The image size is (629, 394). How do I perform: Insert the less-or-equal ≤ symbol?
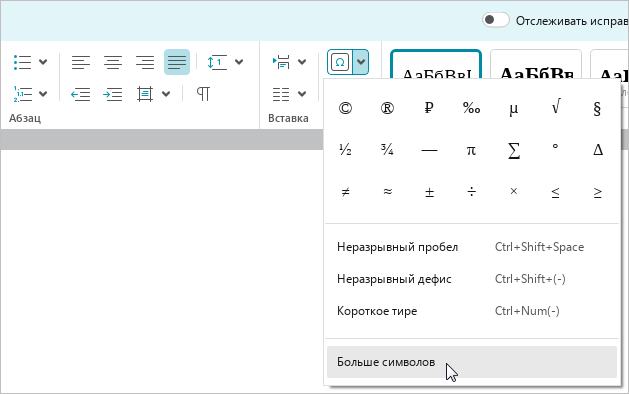click(x=556, y=192)
